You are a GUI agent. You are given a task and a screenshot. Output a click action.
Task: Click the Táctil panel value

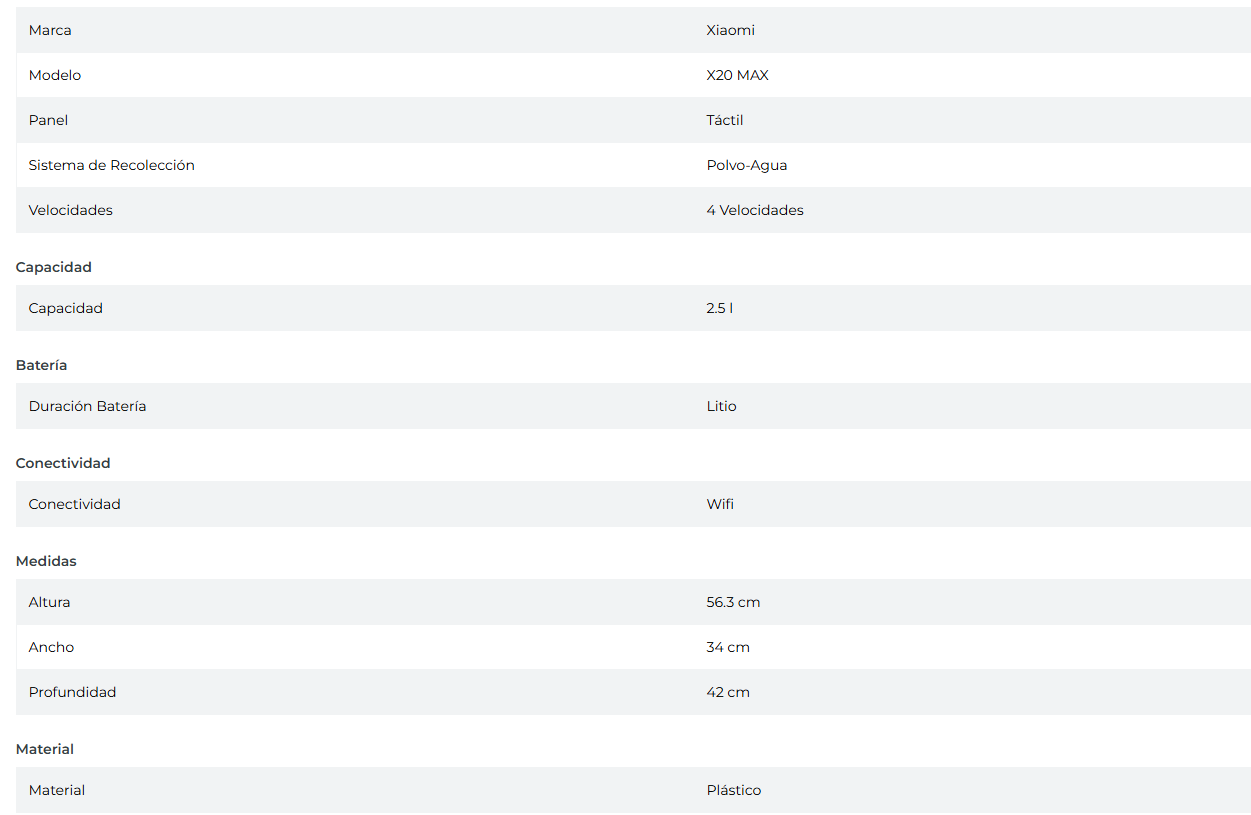click(724, 120)
